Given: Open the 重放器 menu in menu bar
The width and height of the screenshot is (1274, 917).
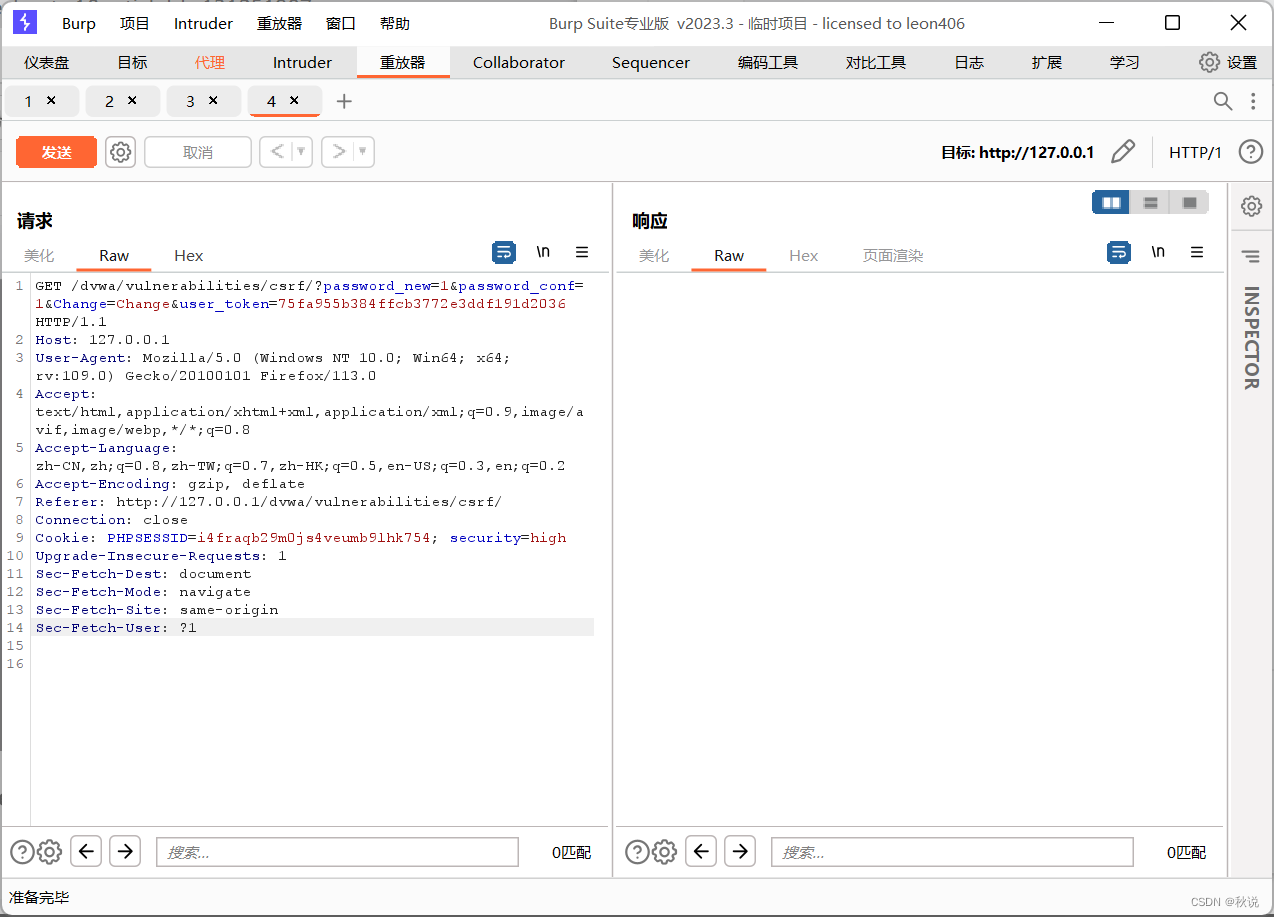Looking at the screenshot, I should (279, 23).
